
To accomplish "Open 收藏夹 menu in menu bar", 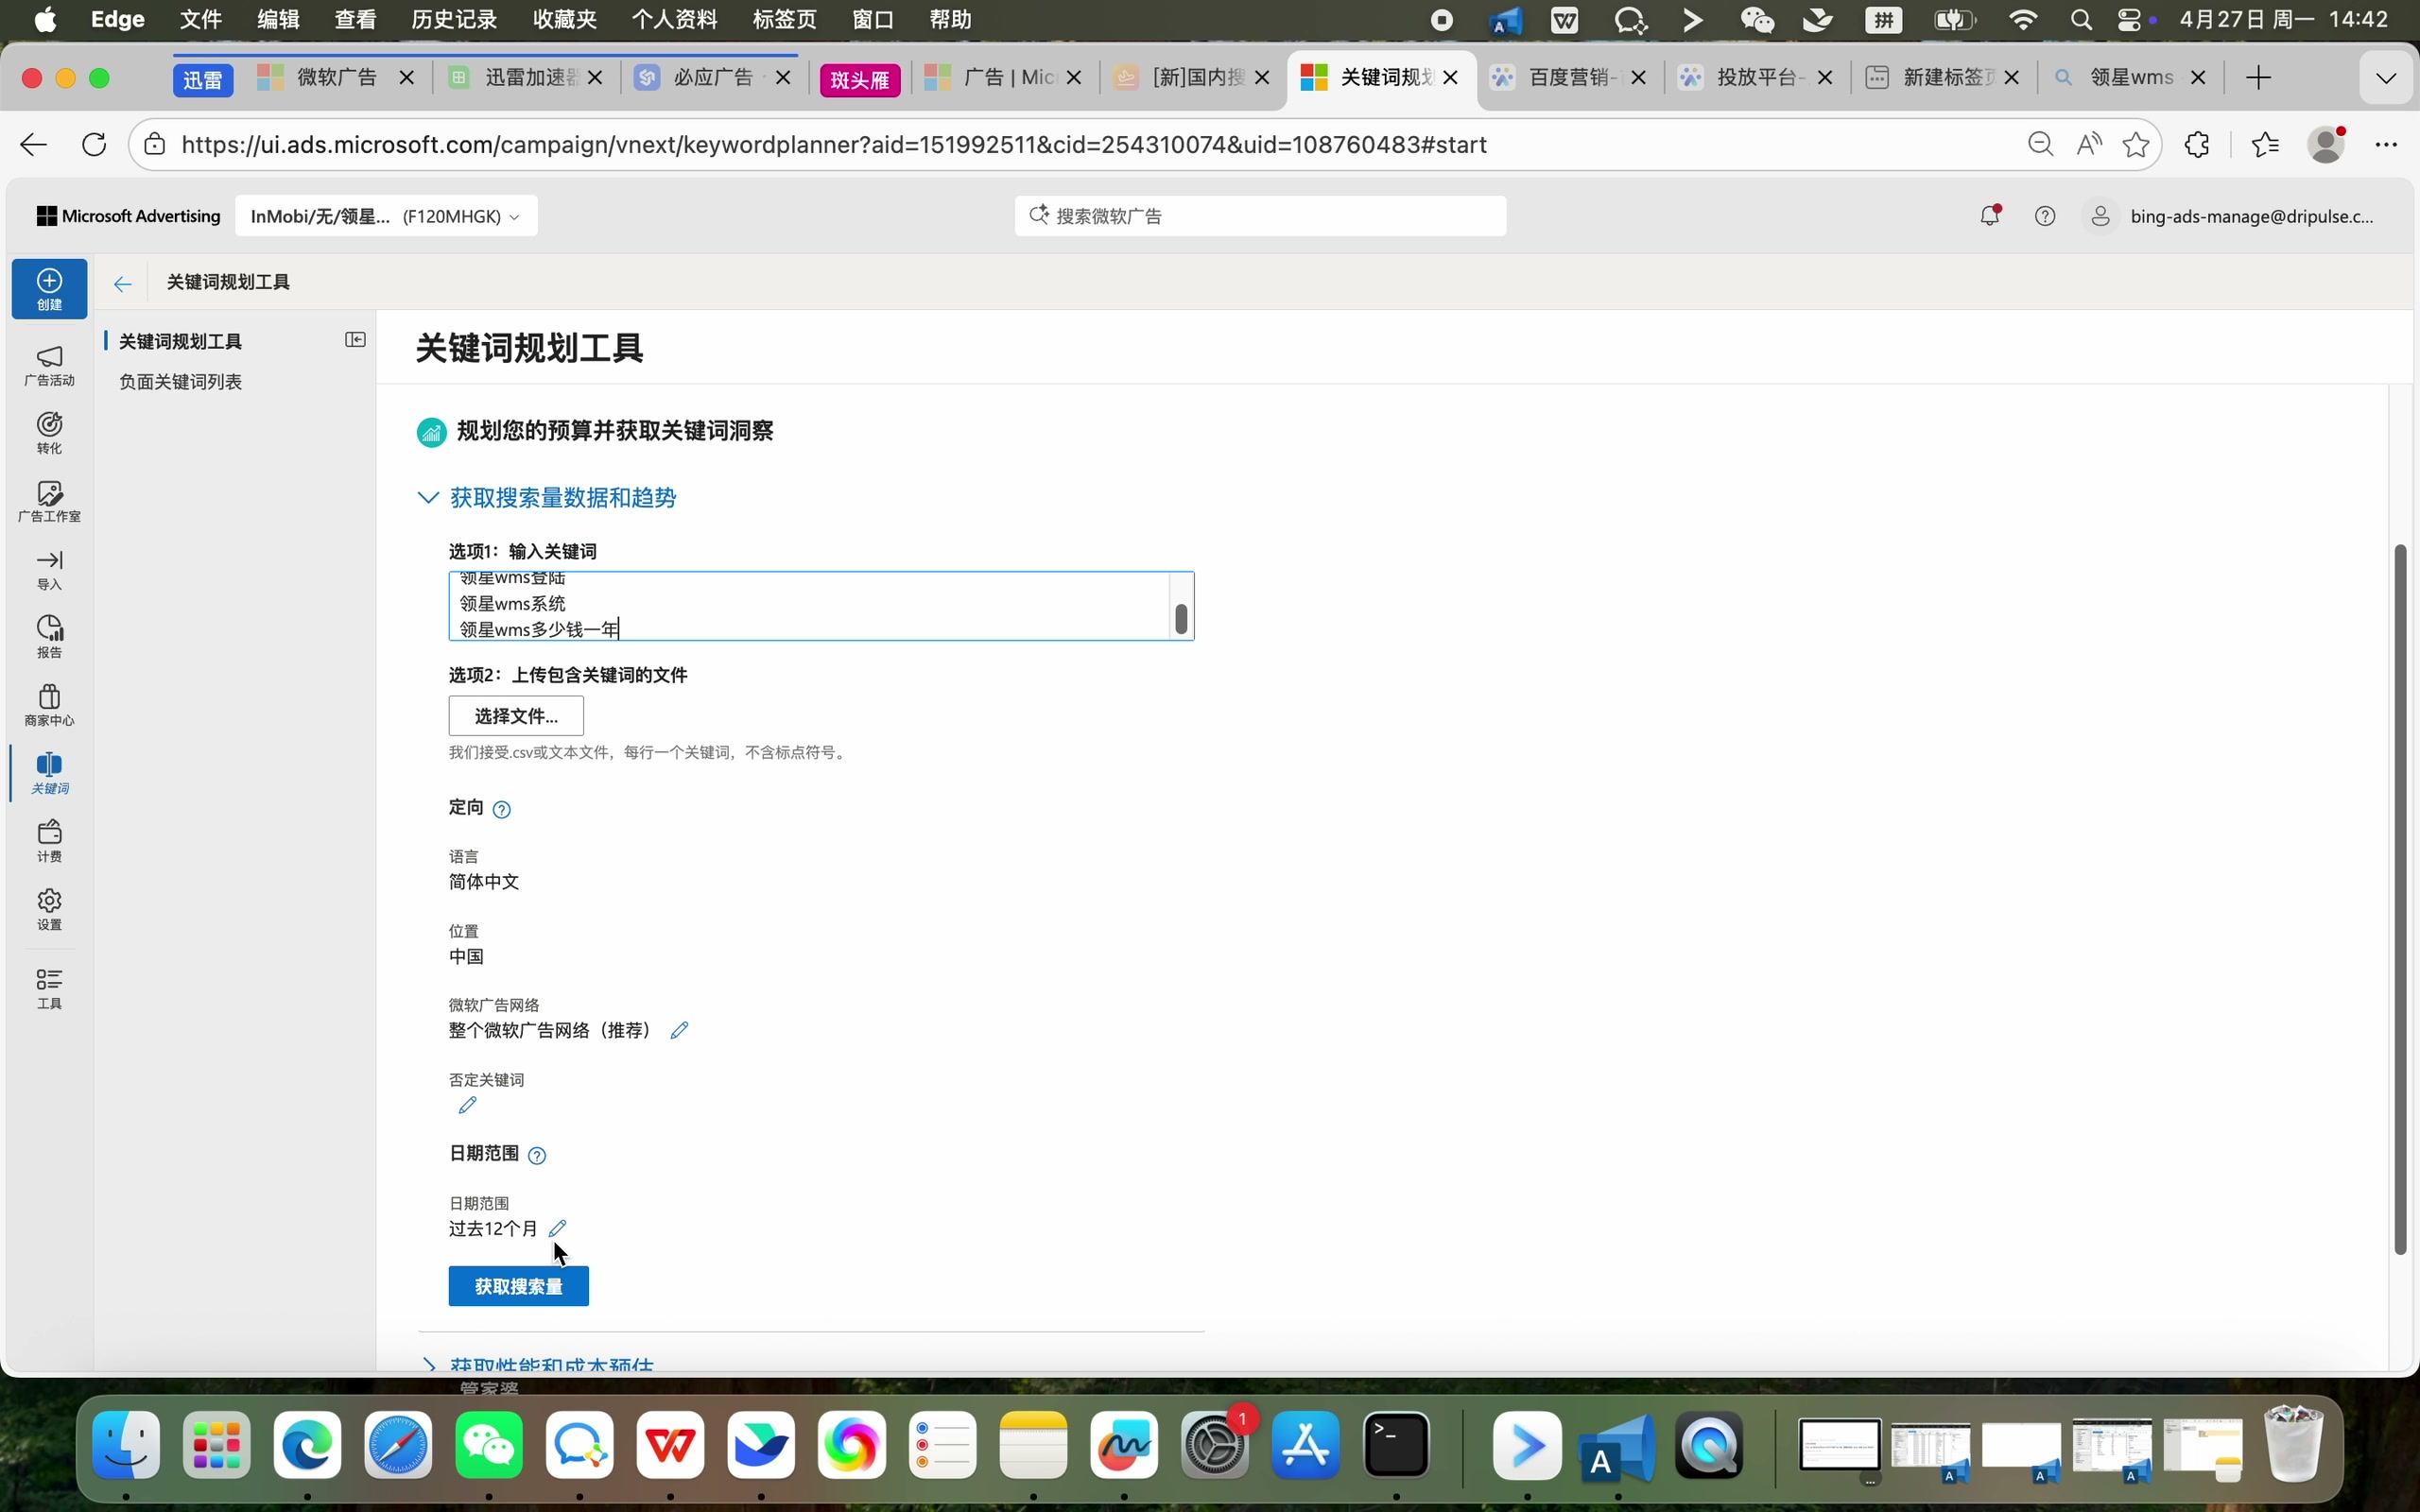I will 565,20.
